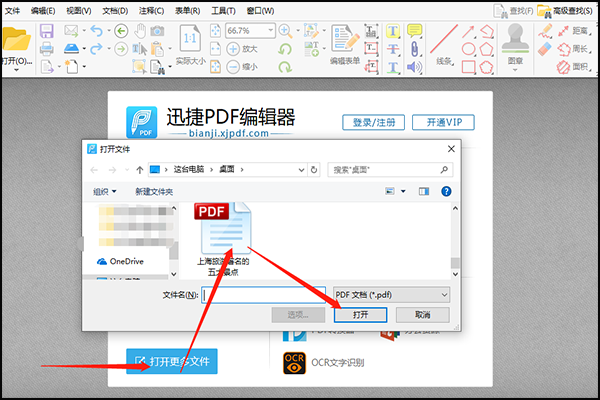Click the save floppy disk icon

pos(47,31)
